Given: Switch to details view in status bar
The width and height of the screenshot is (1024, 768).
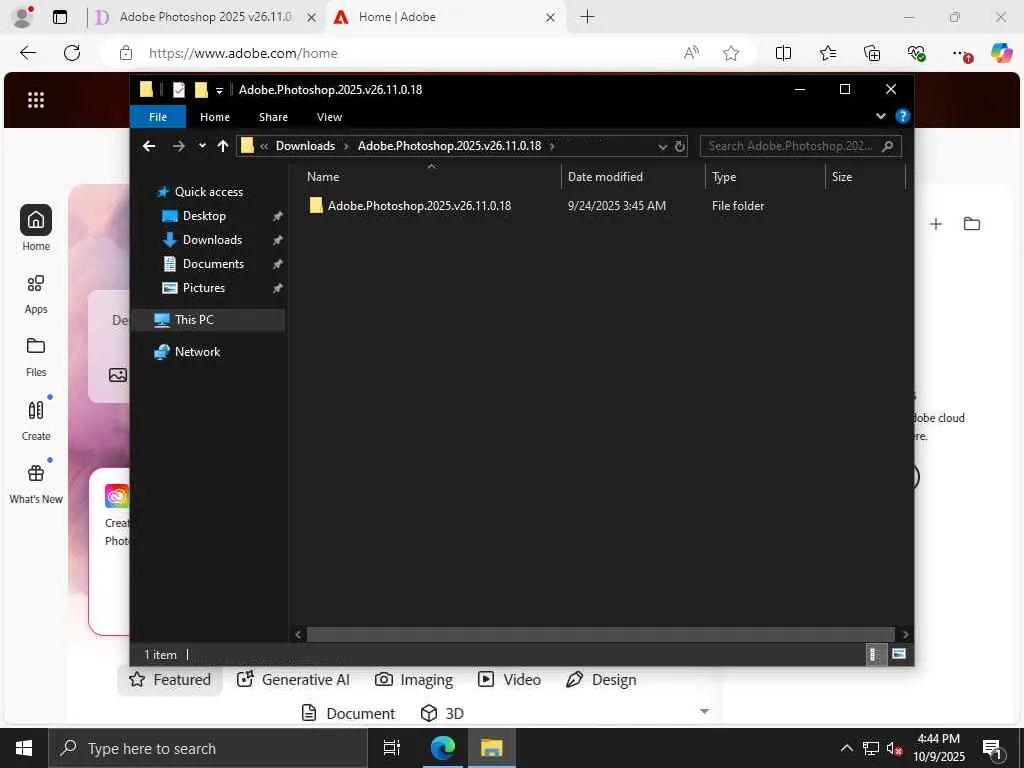Looking at the screenshot, I should pos(875,654).
